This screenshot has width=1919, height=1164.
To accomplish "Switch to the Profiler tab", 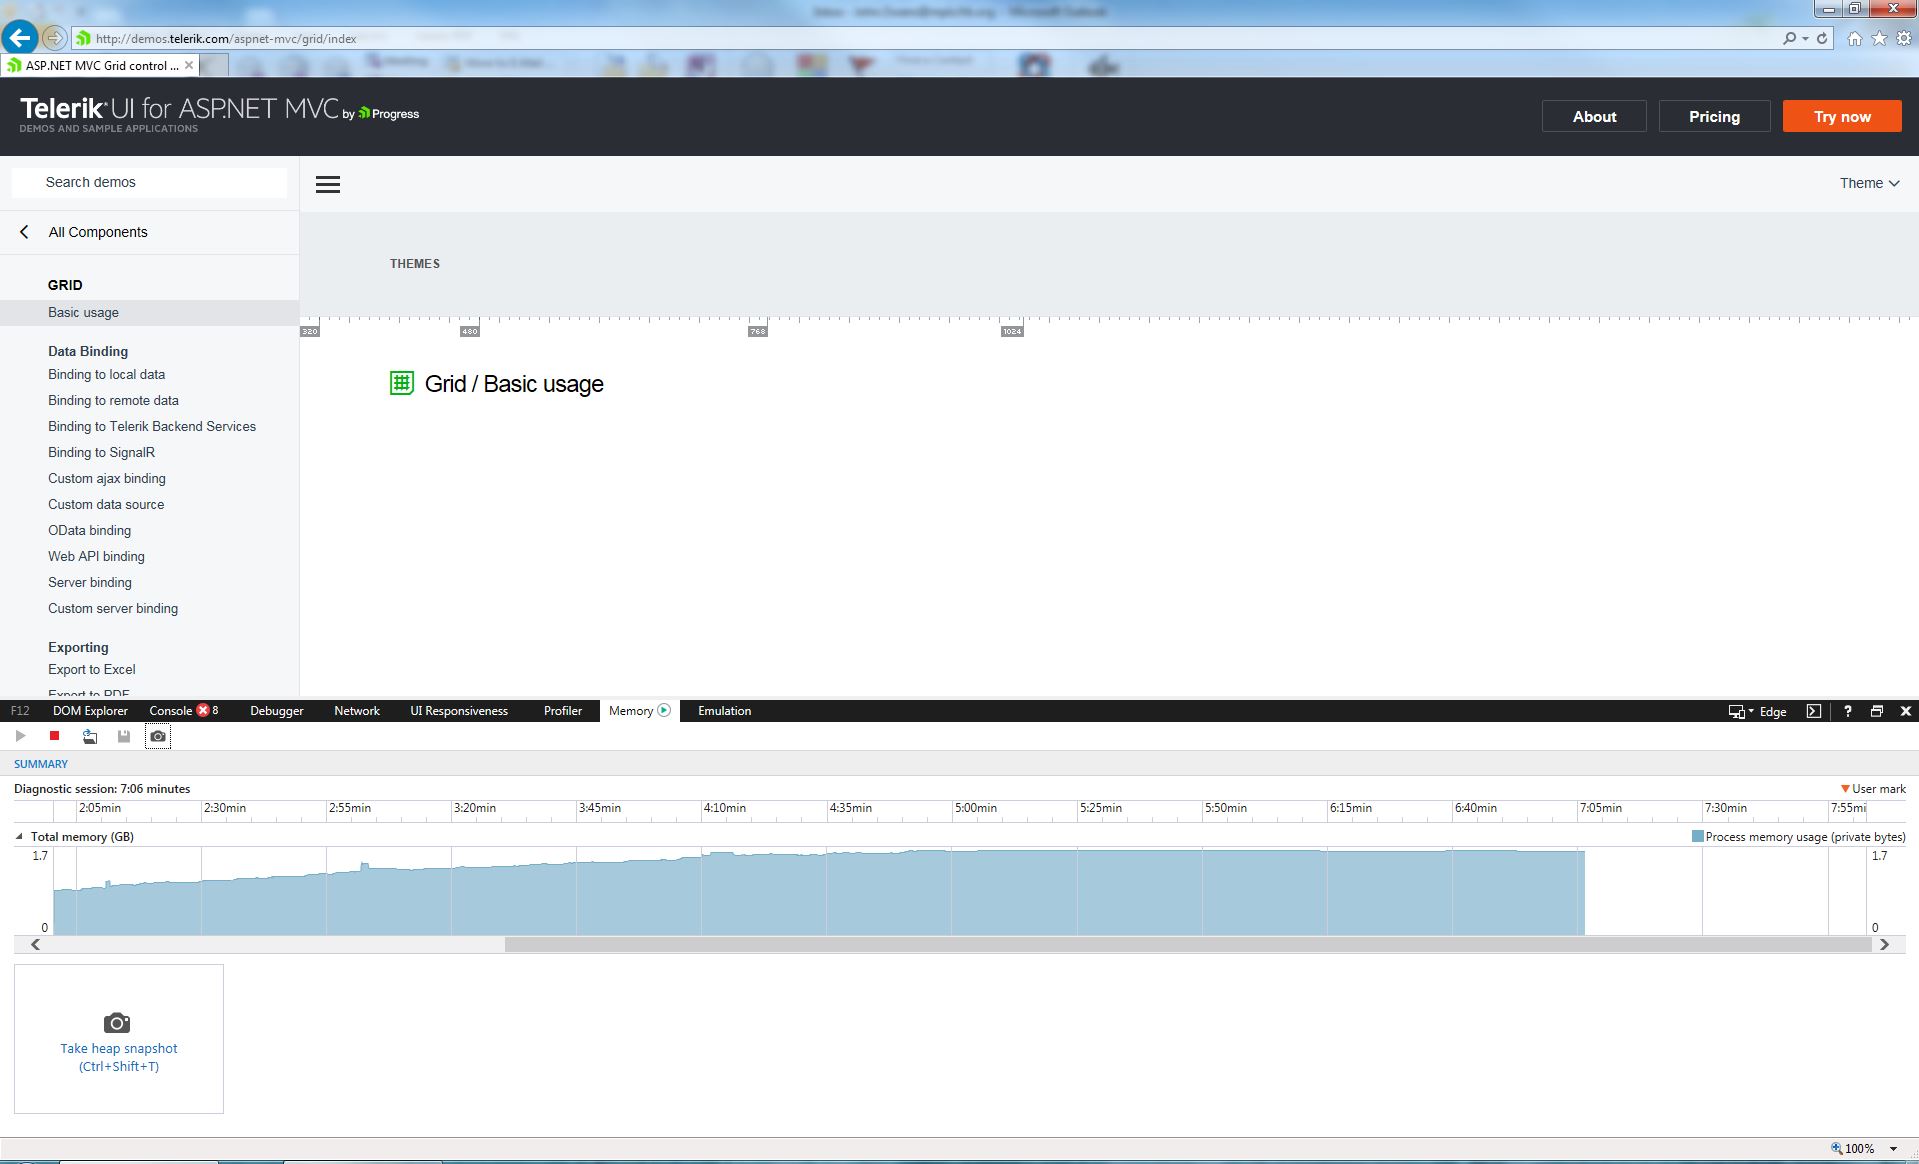I will pyautogui.click(x=563, y=711).
